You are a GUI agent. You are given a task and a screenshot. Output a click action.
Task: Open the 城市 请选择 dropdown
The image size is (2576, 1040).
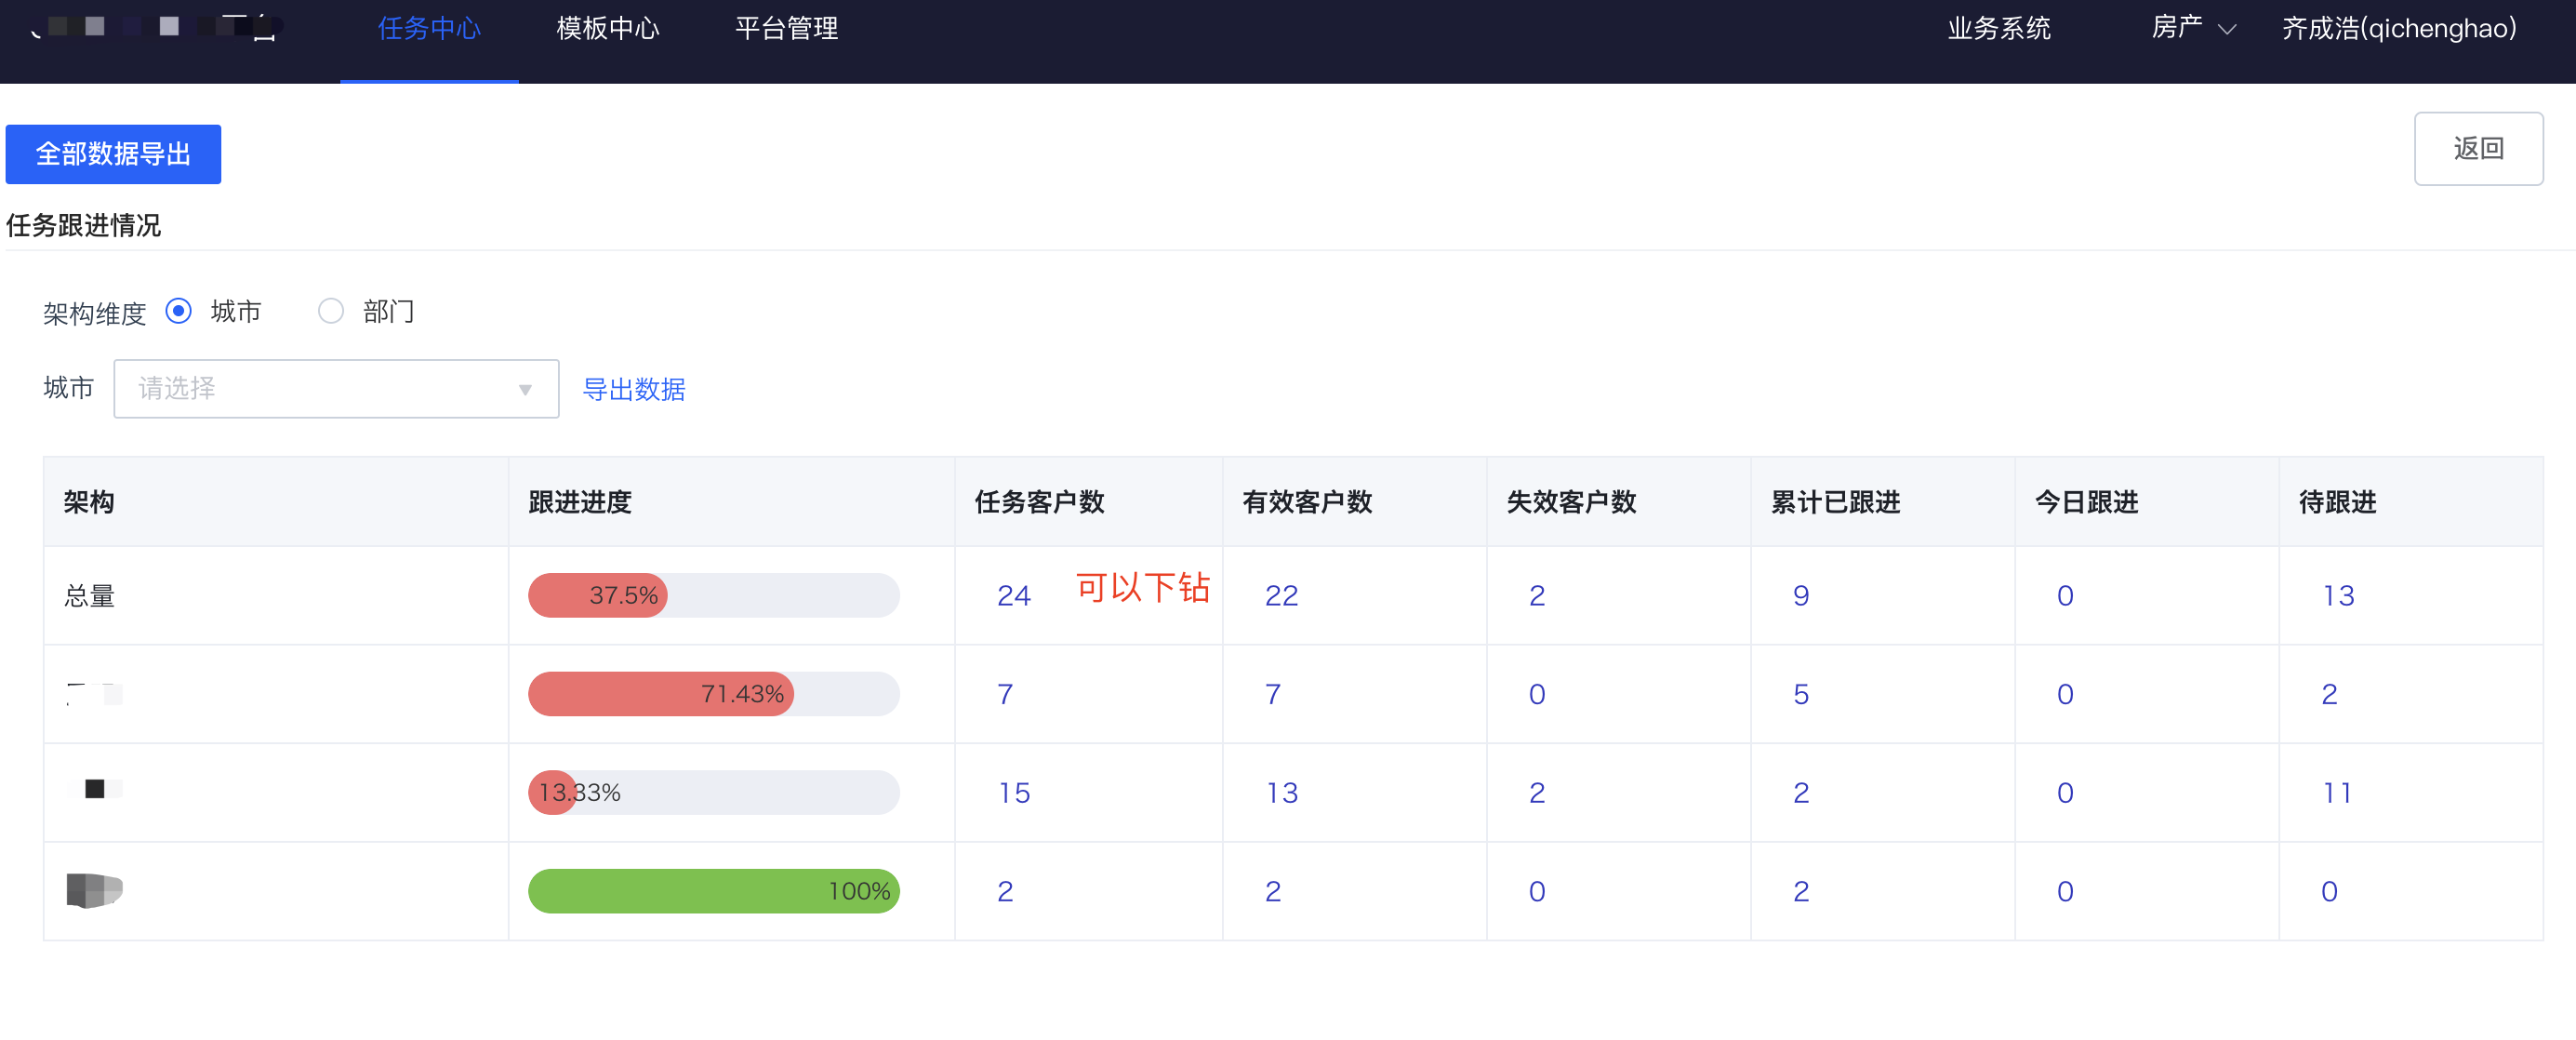click(x=336, y=389)
